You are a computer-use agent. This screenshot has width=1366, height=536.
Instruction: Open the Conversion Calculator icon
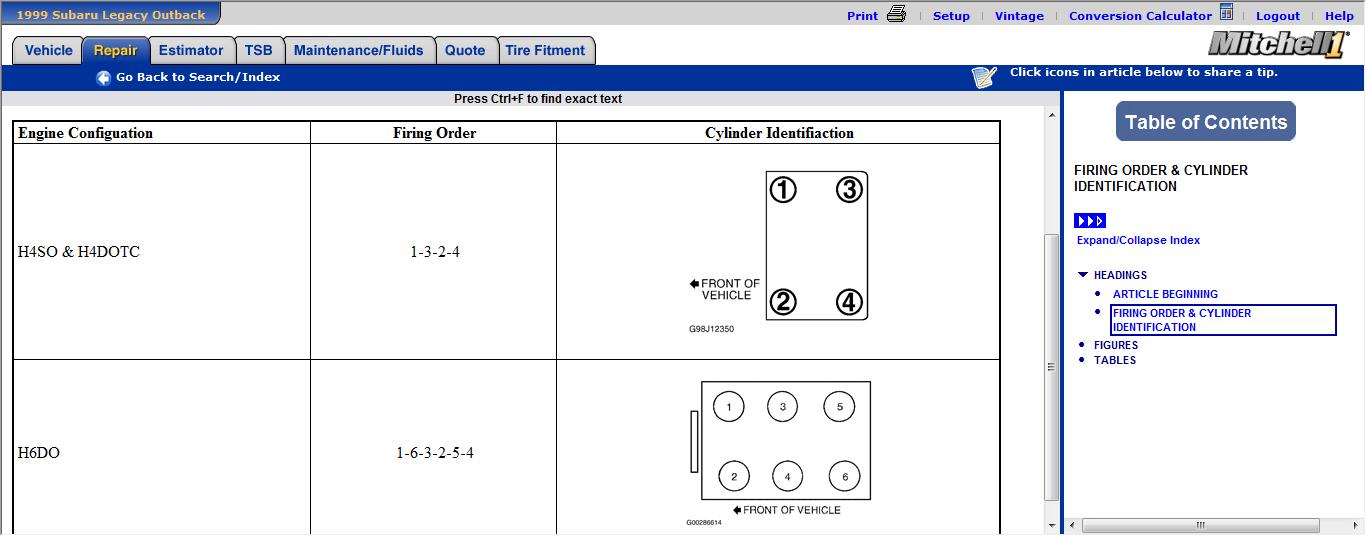(x=1226, y=12)
